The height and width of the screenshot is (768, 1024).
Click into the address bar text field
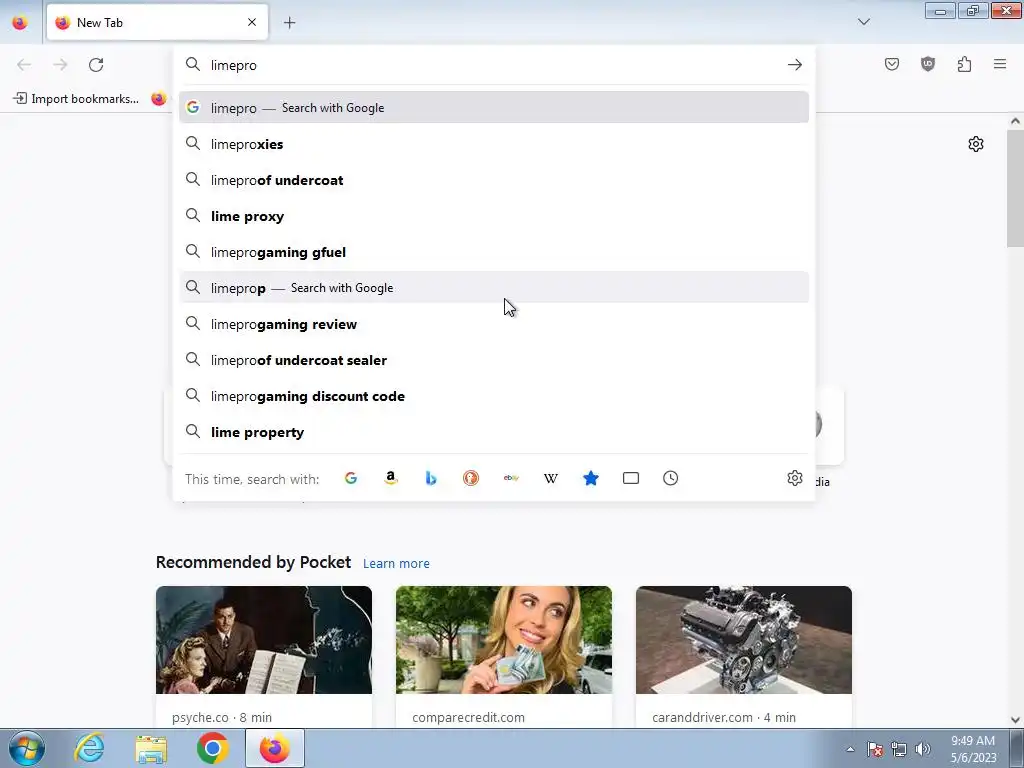[x=493, y=65]
